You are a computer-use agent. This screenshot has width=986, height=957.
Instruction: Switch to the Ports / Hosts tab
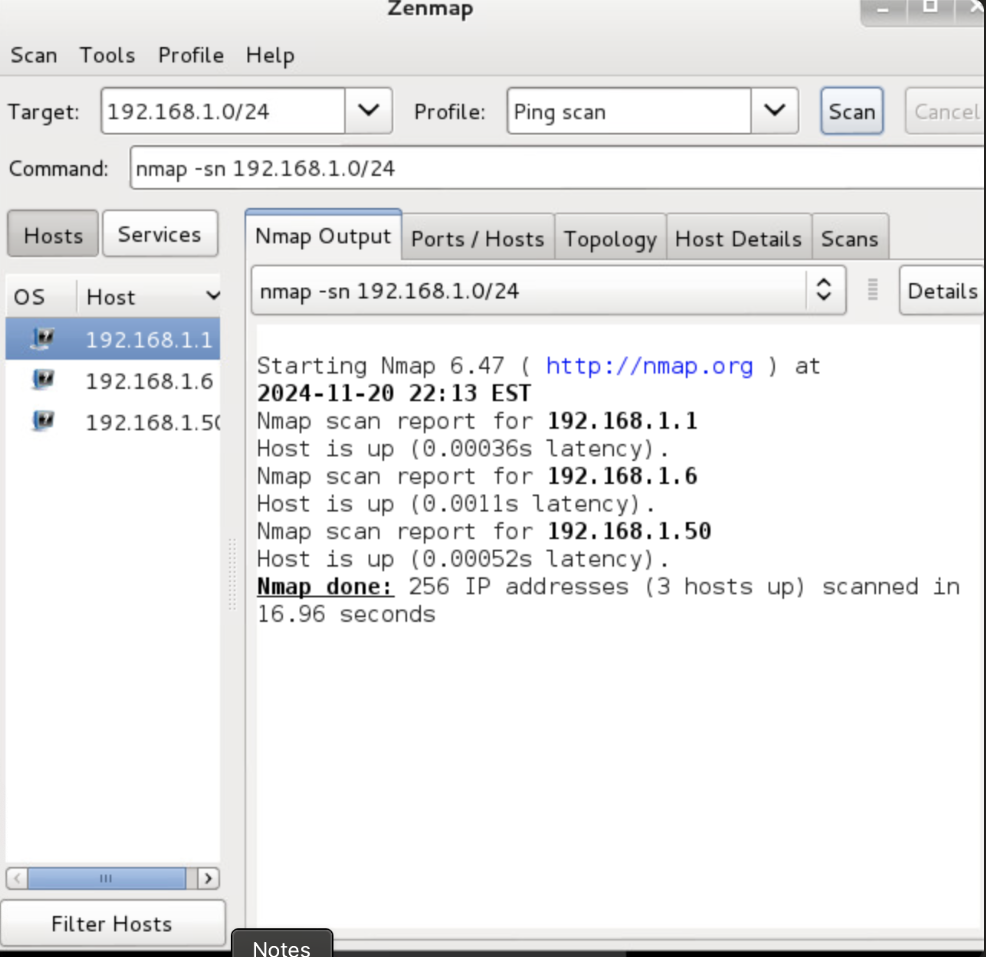pyautogui.click(x=478, y=238)
